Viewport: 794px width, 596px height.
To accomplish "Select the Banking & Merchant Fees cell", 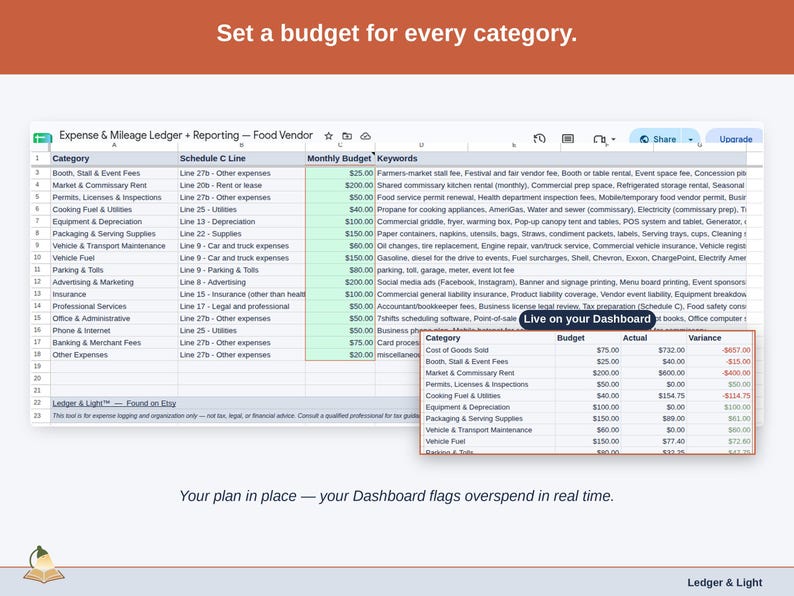I will tap(114, 343).
